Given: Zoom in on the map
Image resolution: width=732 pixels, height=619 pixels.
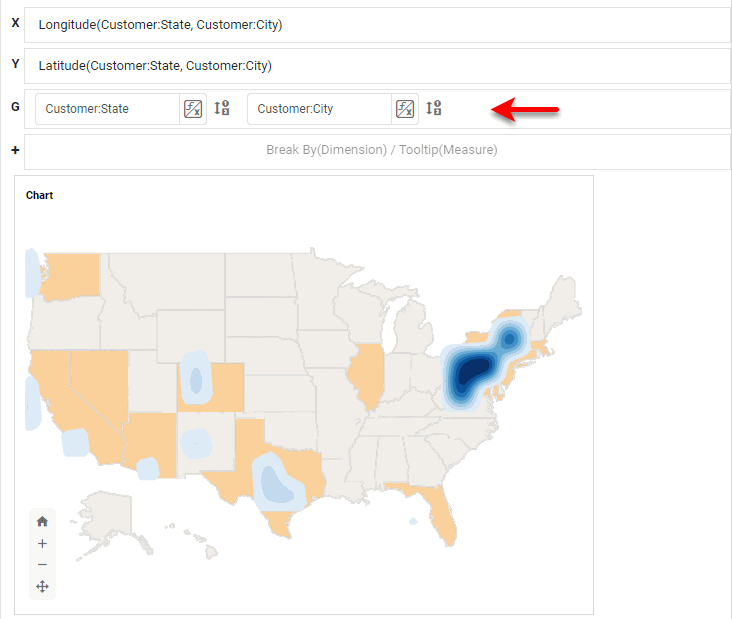Looking at the screenshot, I should [x=42, y=543].
